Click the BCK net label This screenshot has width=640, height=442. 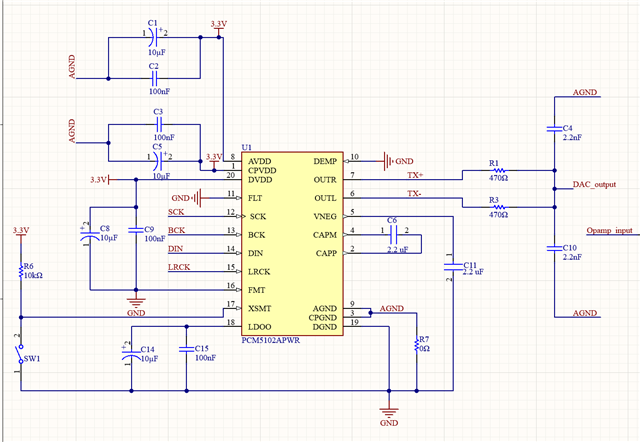176,230
